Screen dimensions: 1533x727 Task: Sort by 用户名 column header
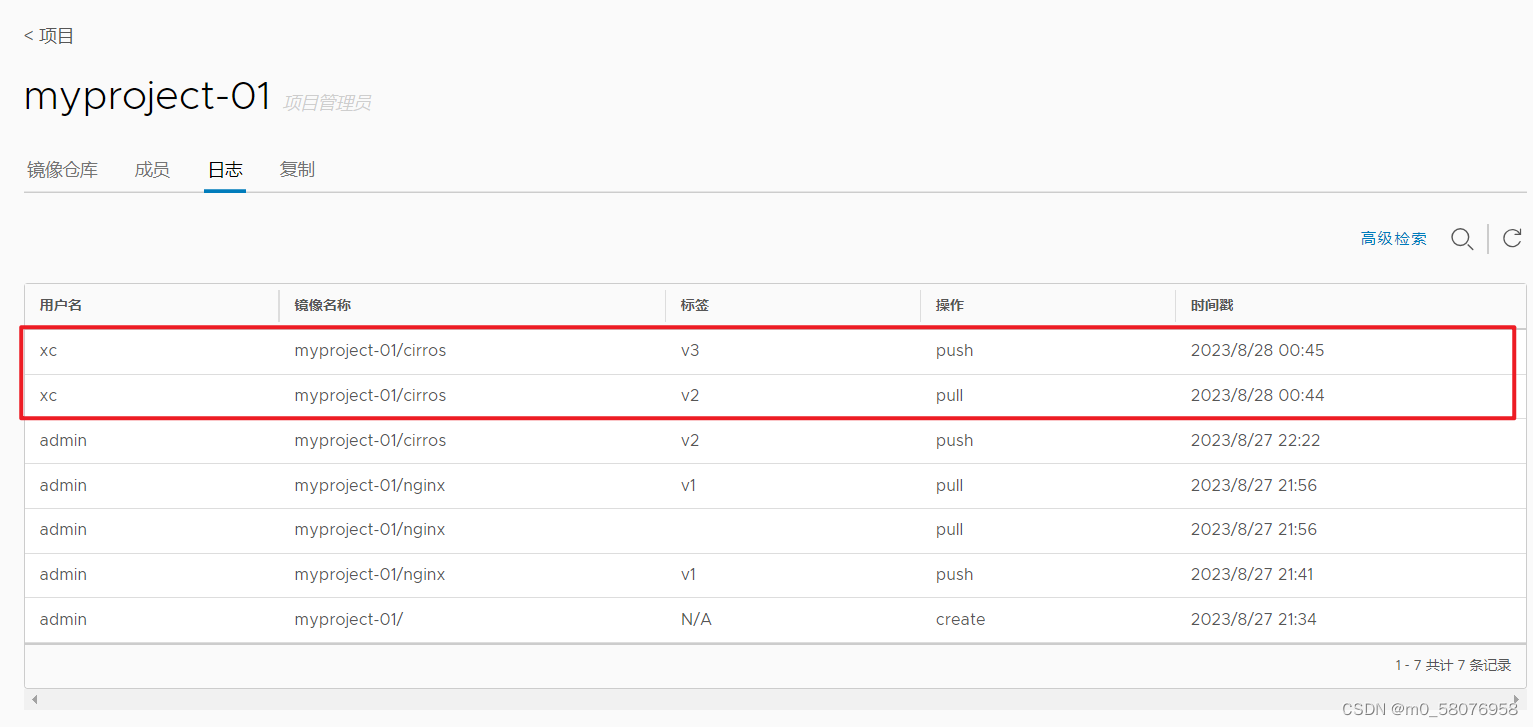tap(61, 305)
